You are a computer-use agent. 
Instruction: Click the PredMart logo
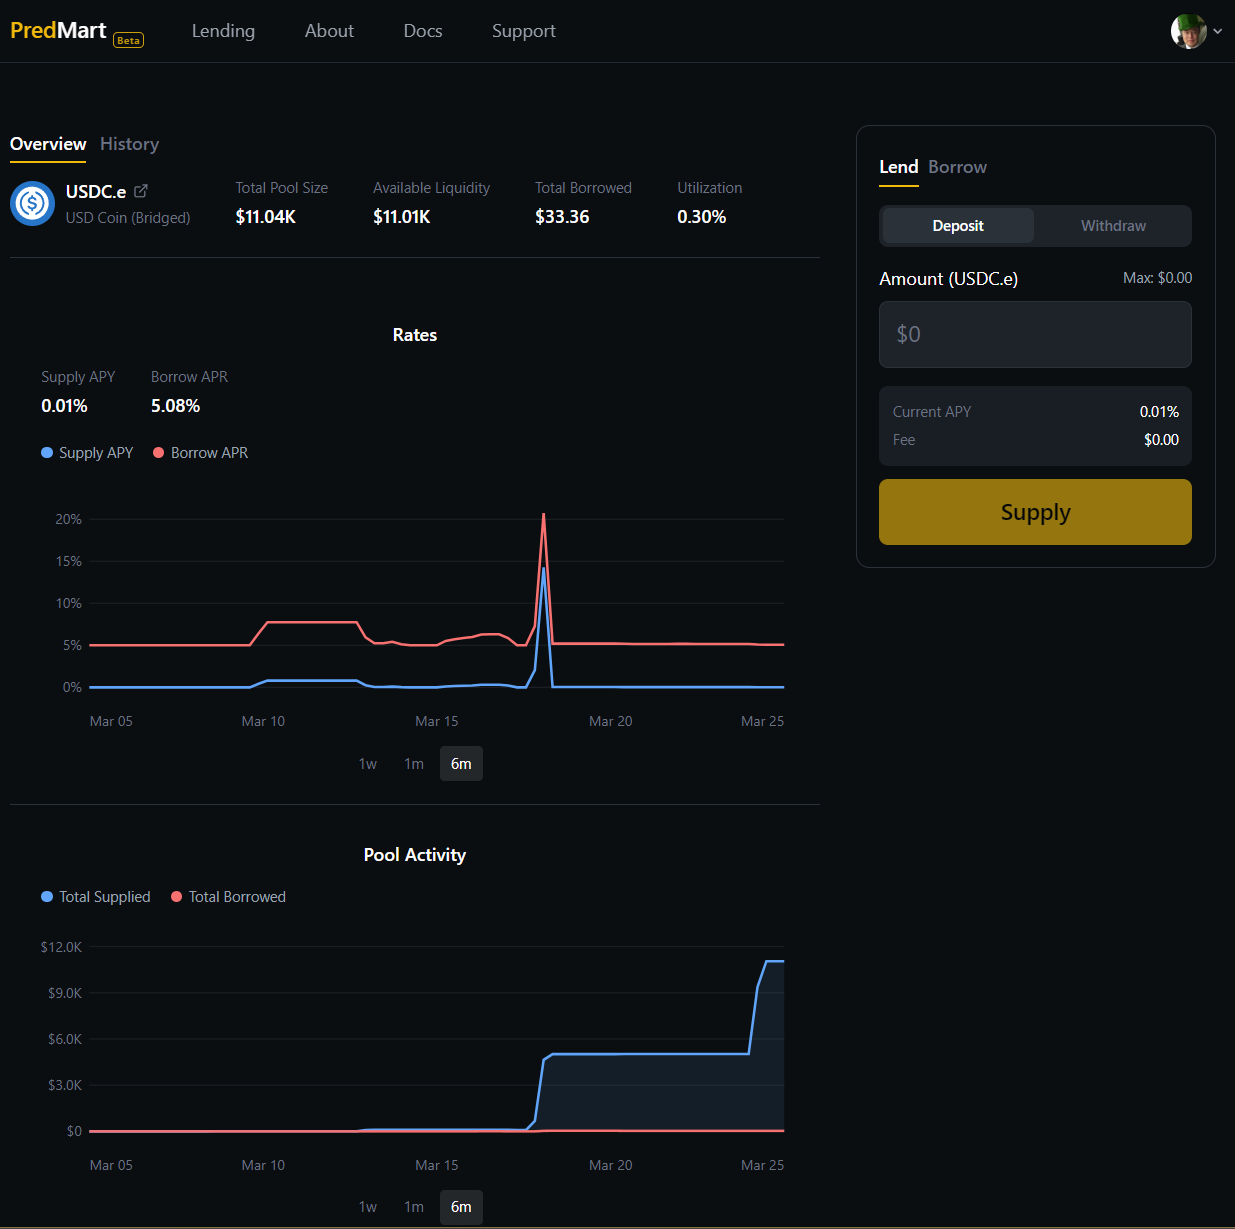pos(57,29)
